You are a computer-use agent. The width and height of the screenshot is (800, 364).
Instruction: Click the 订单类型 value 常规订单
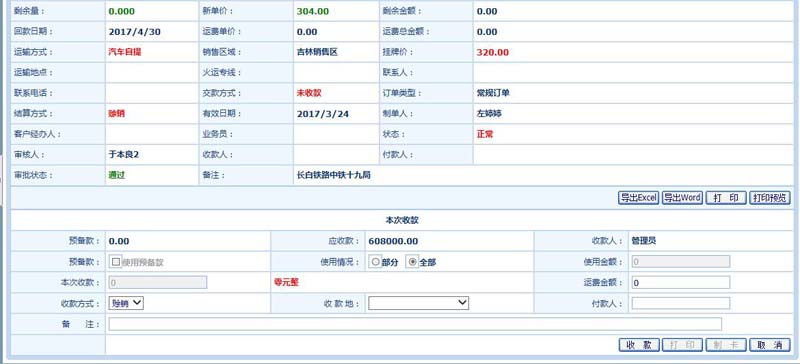[493, 93]
